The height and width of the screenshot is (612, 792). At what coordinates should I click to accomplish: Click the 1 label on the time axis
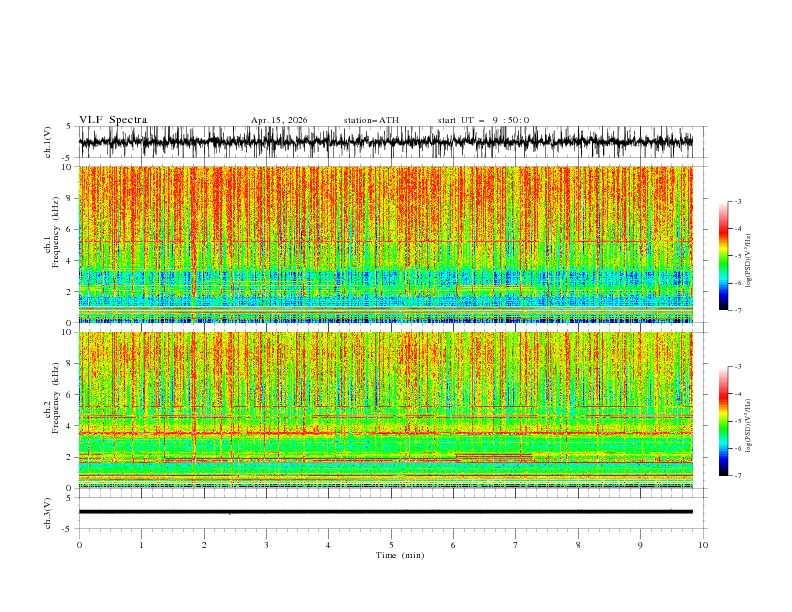coord(141,545)
